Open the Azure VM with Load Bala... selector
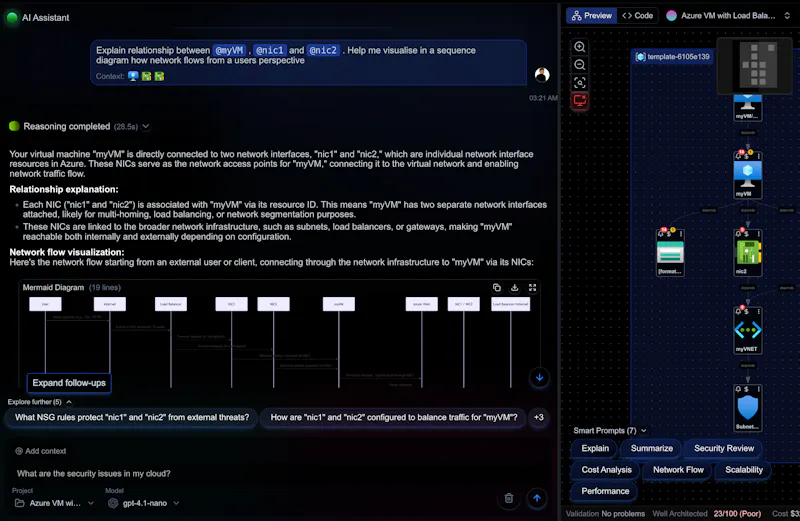This screenshot has height=521, width=800. point(729,16)
